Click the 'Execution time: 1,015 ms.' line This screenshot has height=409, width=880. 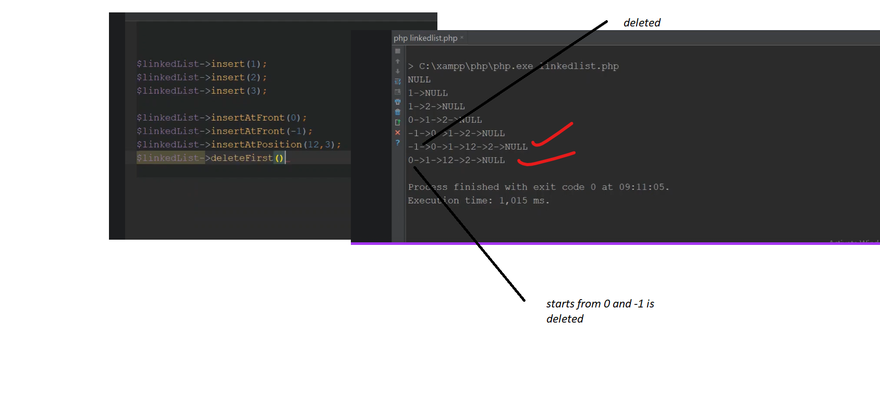pos(478,200)
